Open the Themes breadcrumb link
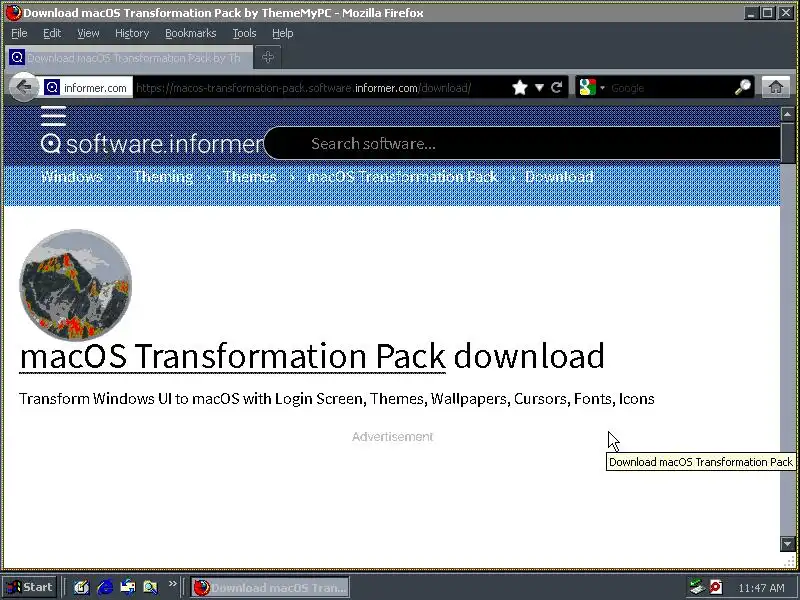Image resolution: width=800 pixels, height=600 pixels. click(250, 177)
